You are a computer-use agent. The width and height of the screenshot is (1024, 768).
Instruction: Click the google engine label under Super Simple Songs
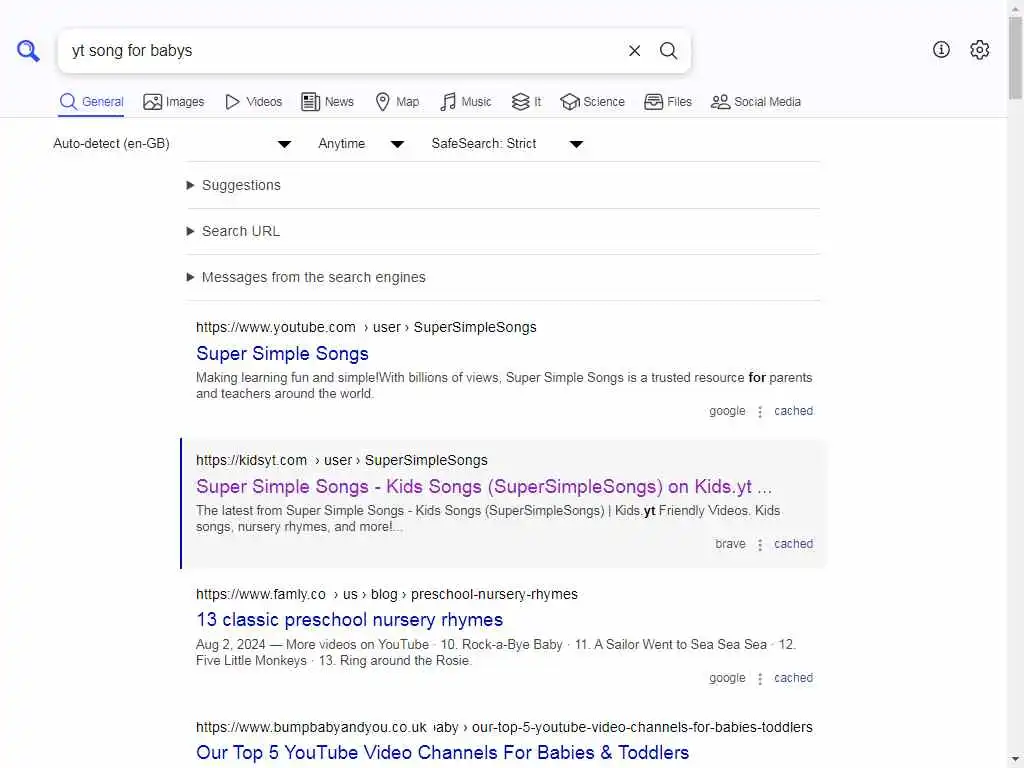(727, 411)
